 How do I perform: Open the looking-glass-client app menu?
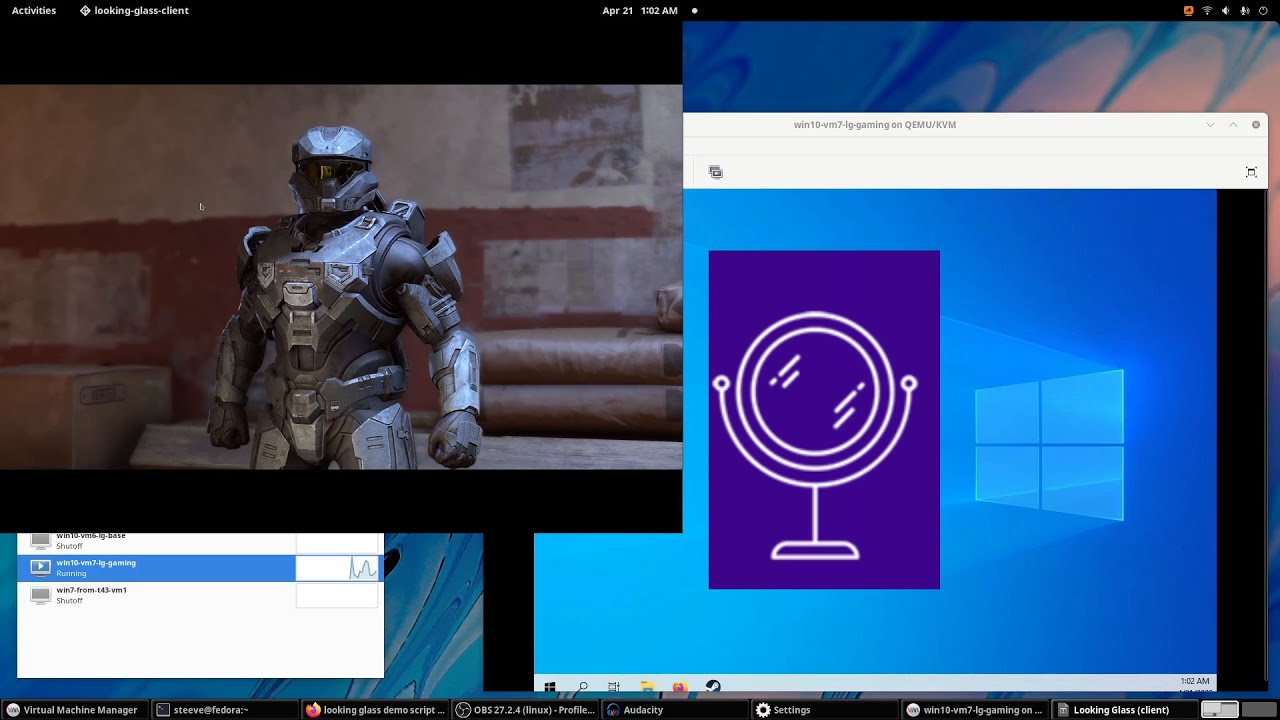[134, 10]
